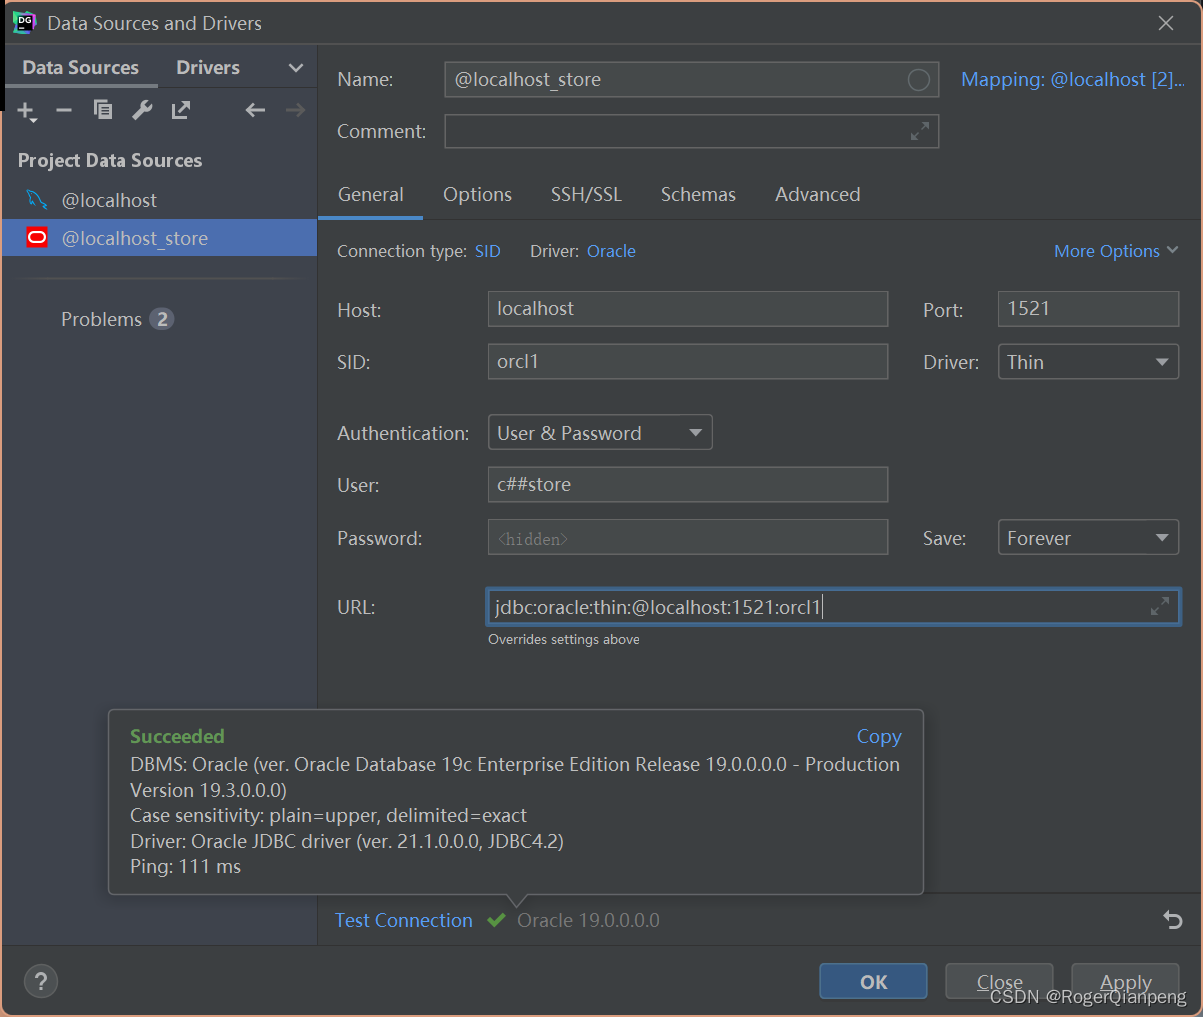1203x1017 pixels.
Task: Click the Oracle 19.0.0.0.0 status text
Action: pos(588,920)
